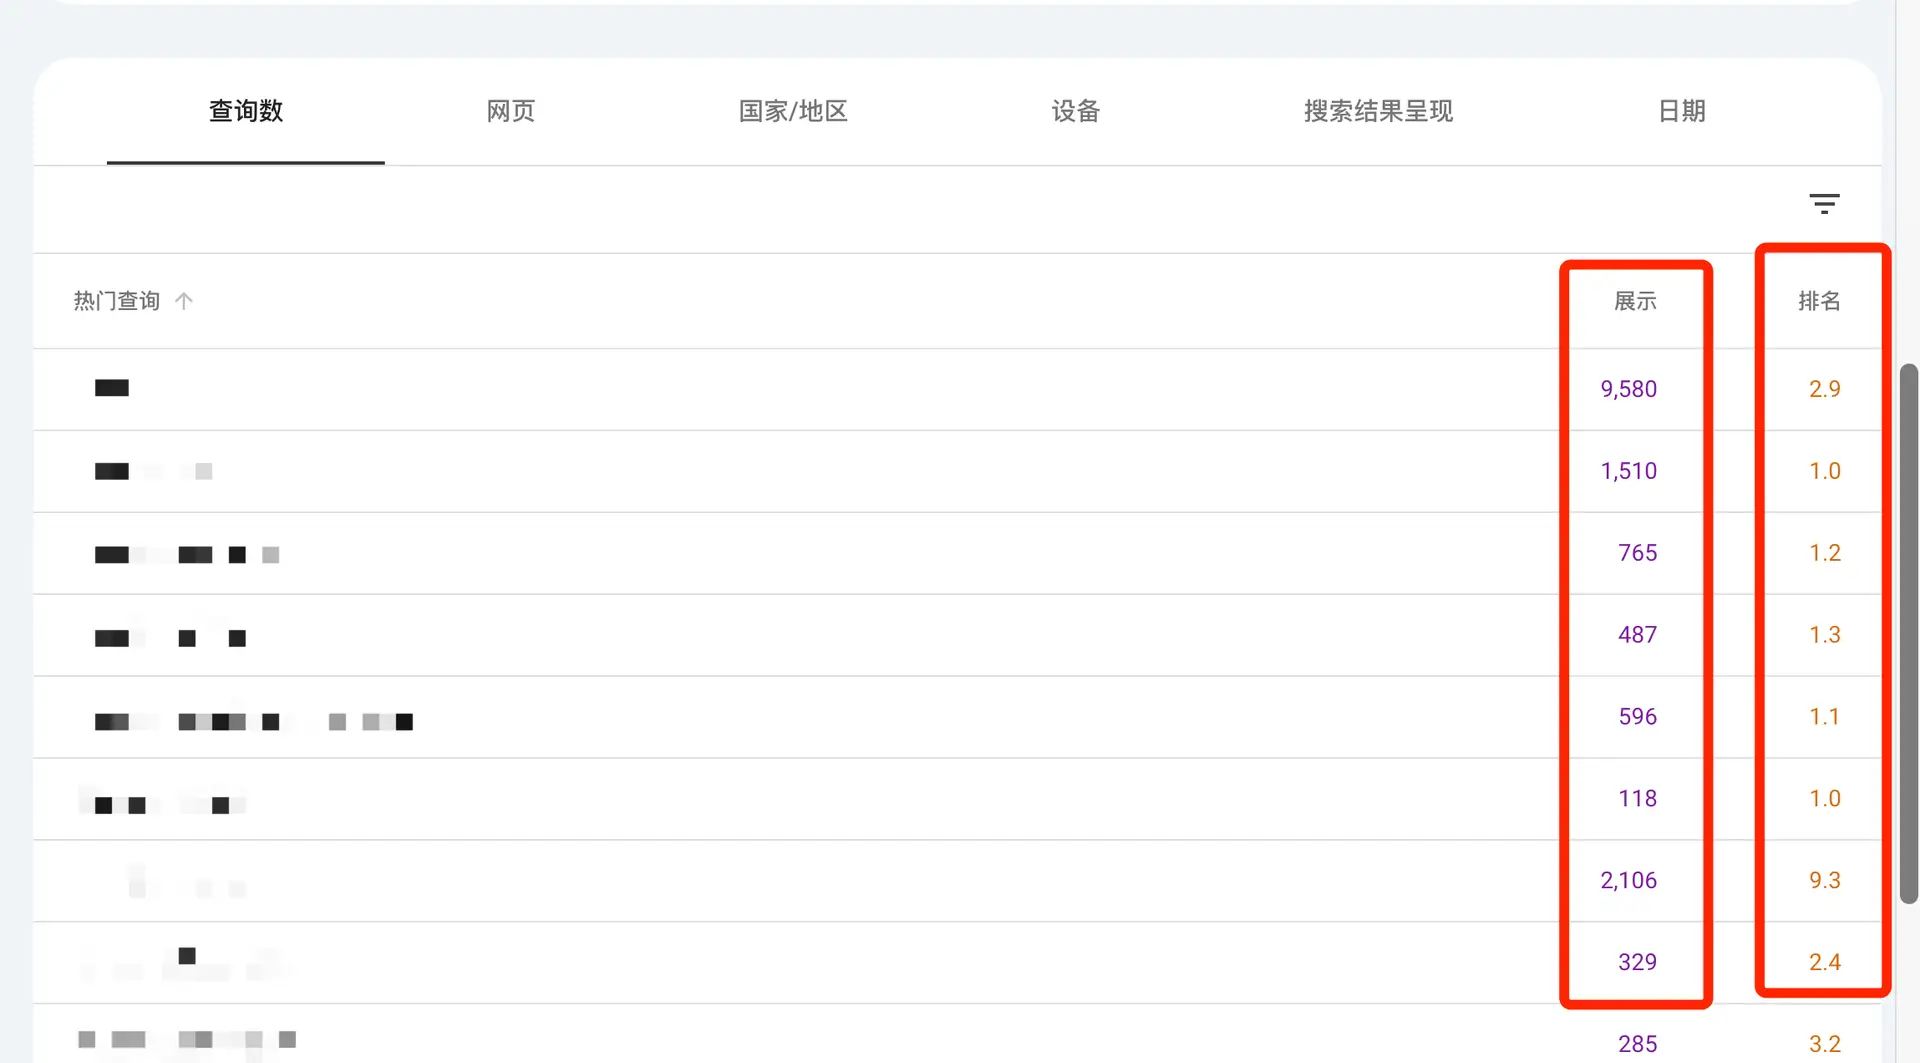Click the 487 impressions cell
1920x1063 pixels.
tap(1638, 635)
